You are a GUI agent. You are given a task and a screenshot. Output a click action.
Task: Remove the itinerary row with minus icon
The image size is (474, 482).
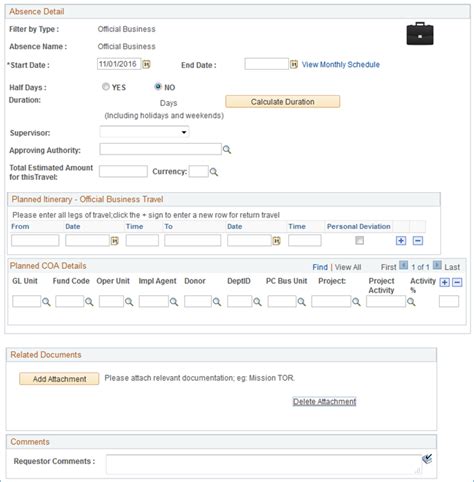pos(418,241)
